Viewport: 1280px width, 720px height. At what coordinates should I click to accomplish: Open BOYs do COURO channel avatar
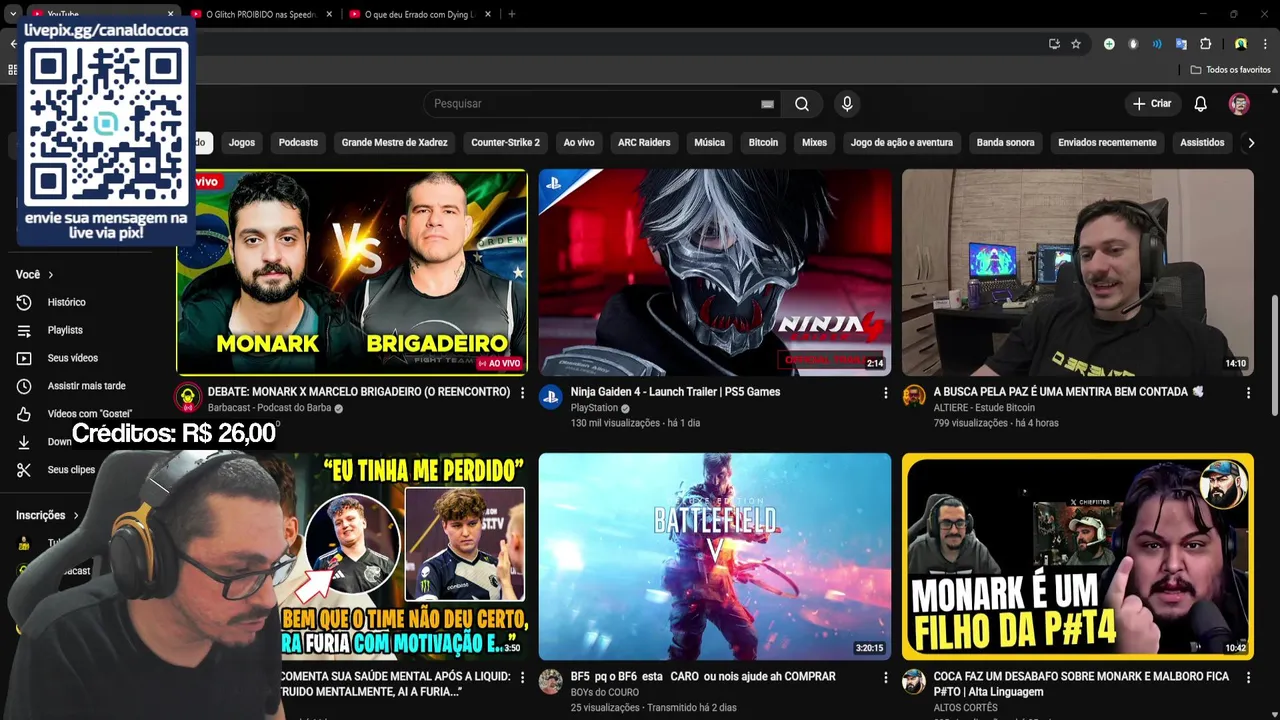[551, 682]
